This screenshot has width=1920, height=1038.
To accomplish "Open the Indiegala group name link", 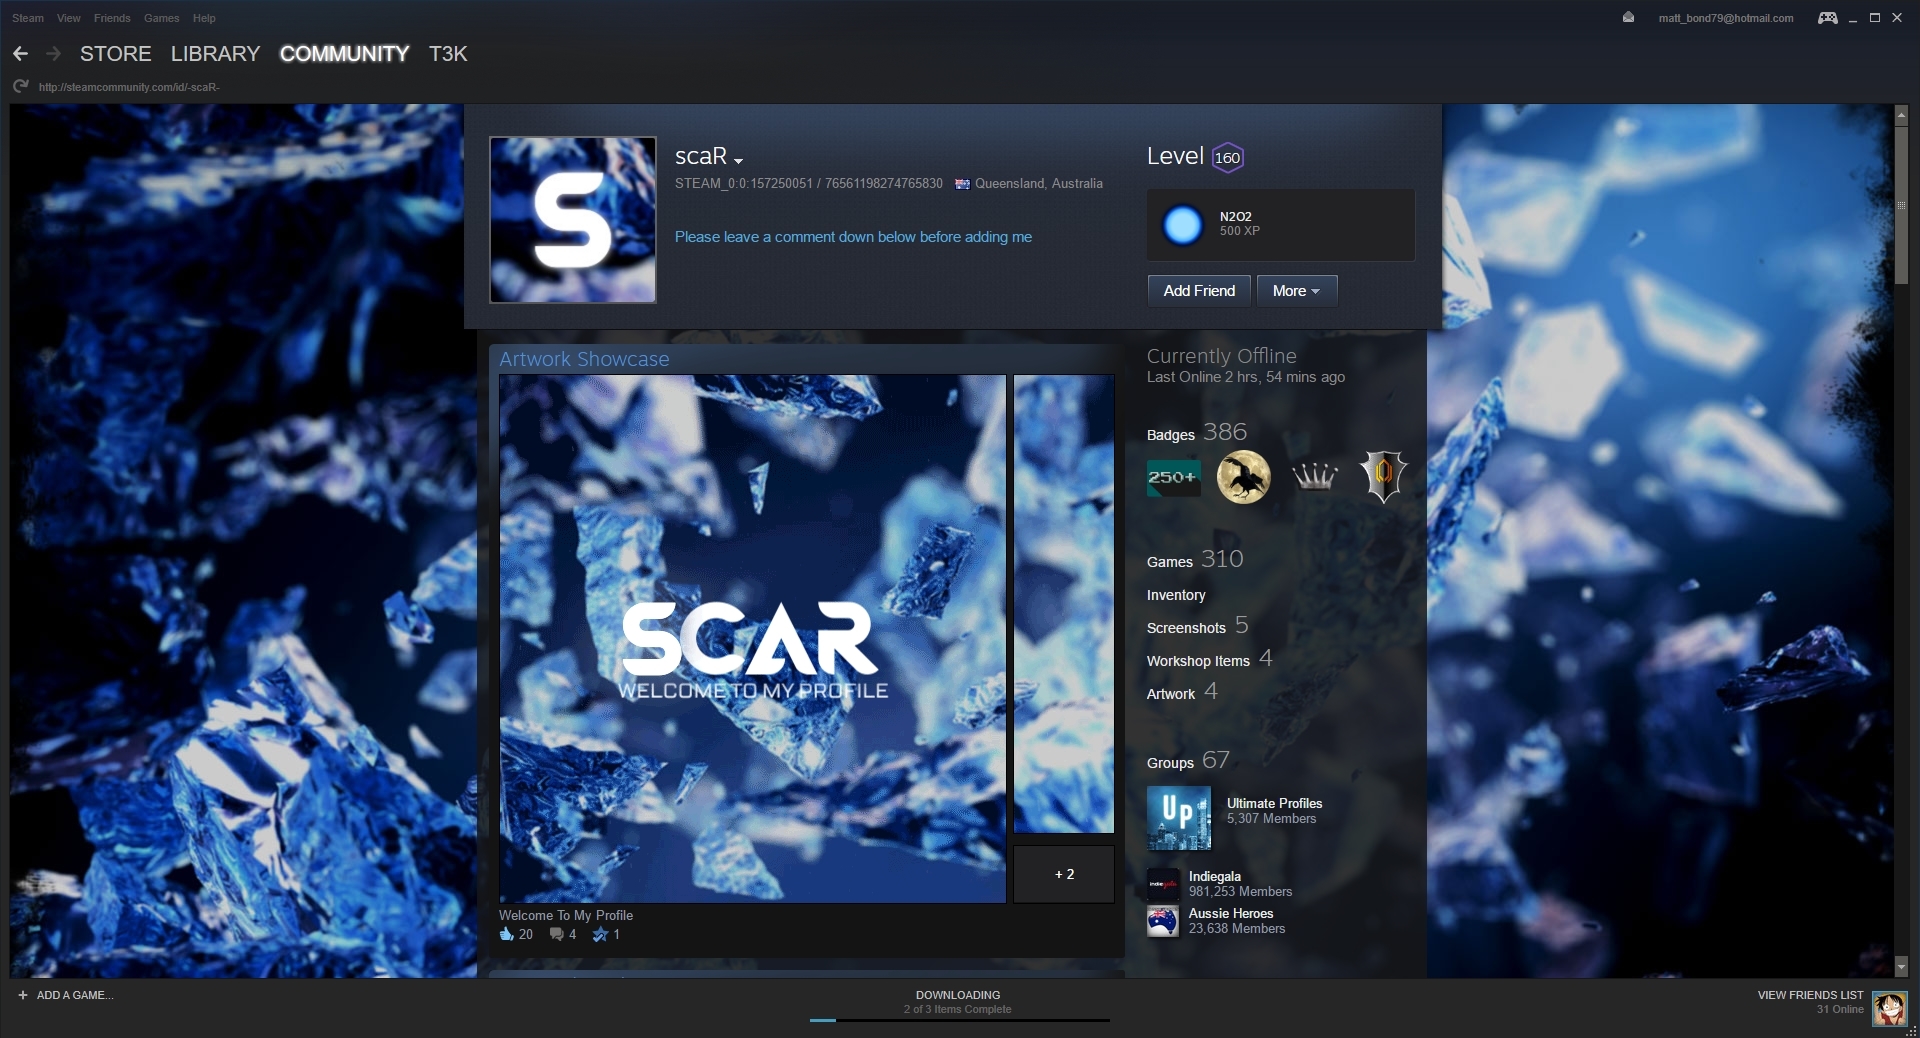I will click(x=1214, y=876).
